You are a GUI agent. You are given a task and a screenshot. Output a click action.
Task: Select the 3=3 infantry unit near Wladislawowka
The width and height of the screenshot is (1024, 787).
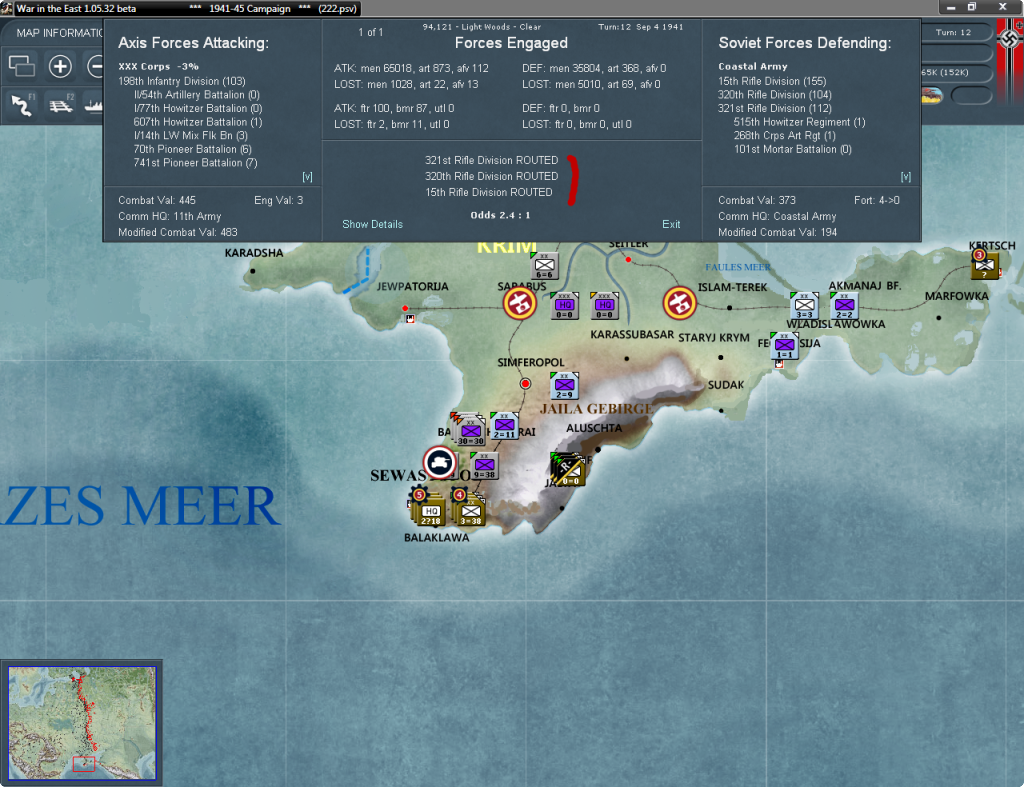point(805,306)
